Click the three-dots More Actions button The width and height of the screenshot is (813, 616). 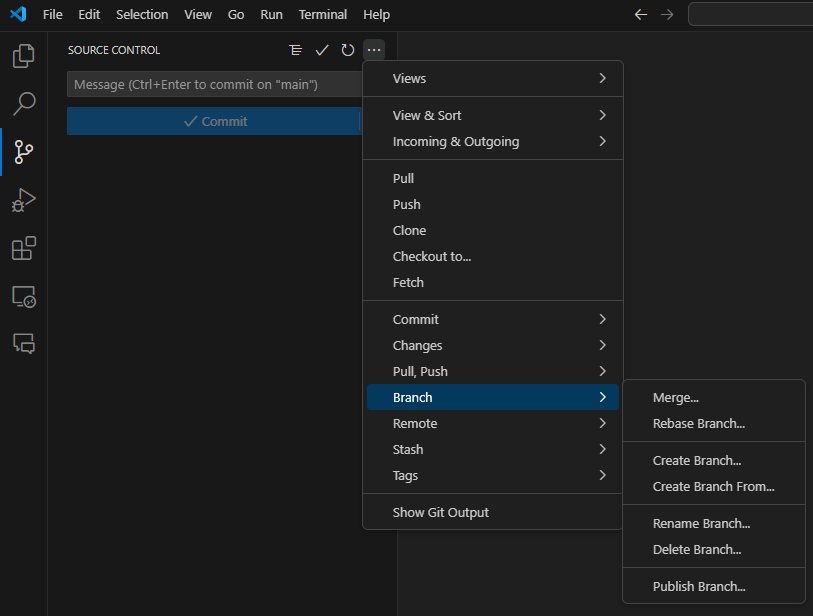pos(374,50)
